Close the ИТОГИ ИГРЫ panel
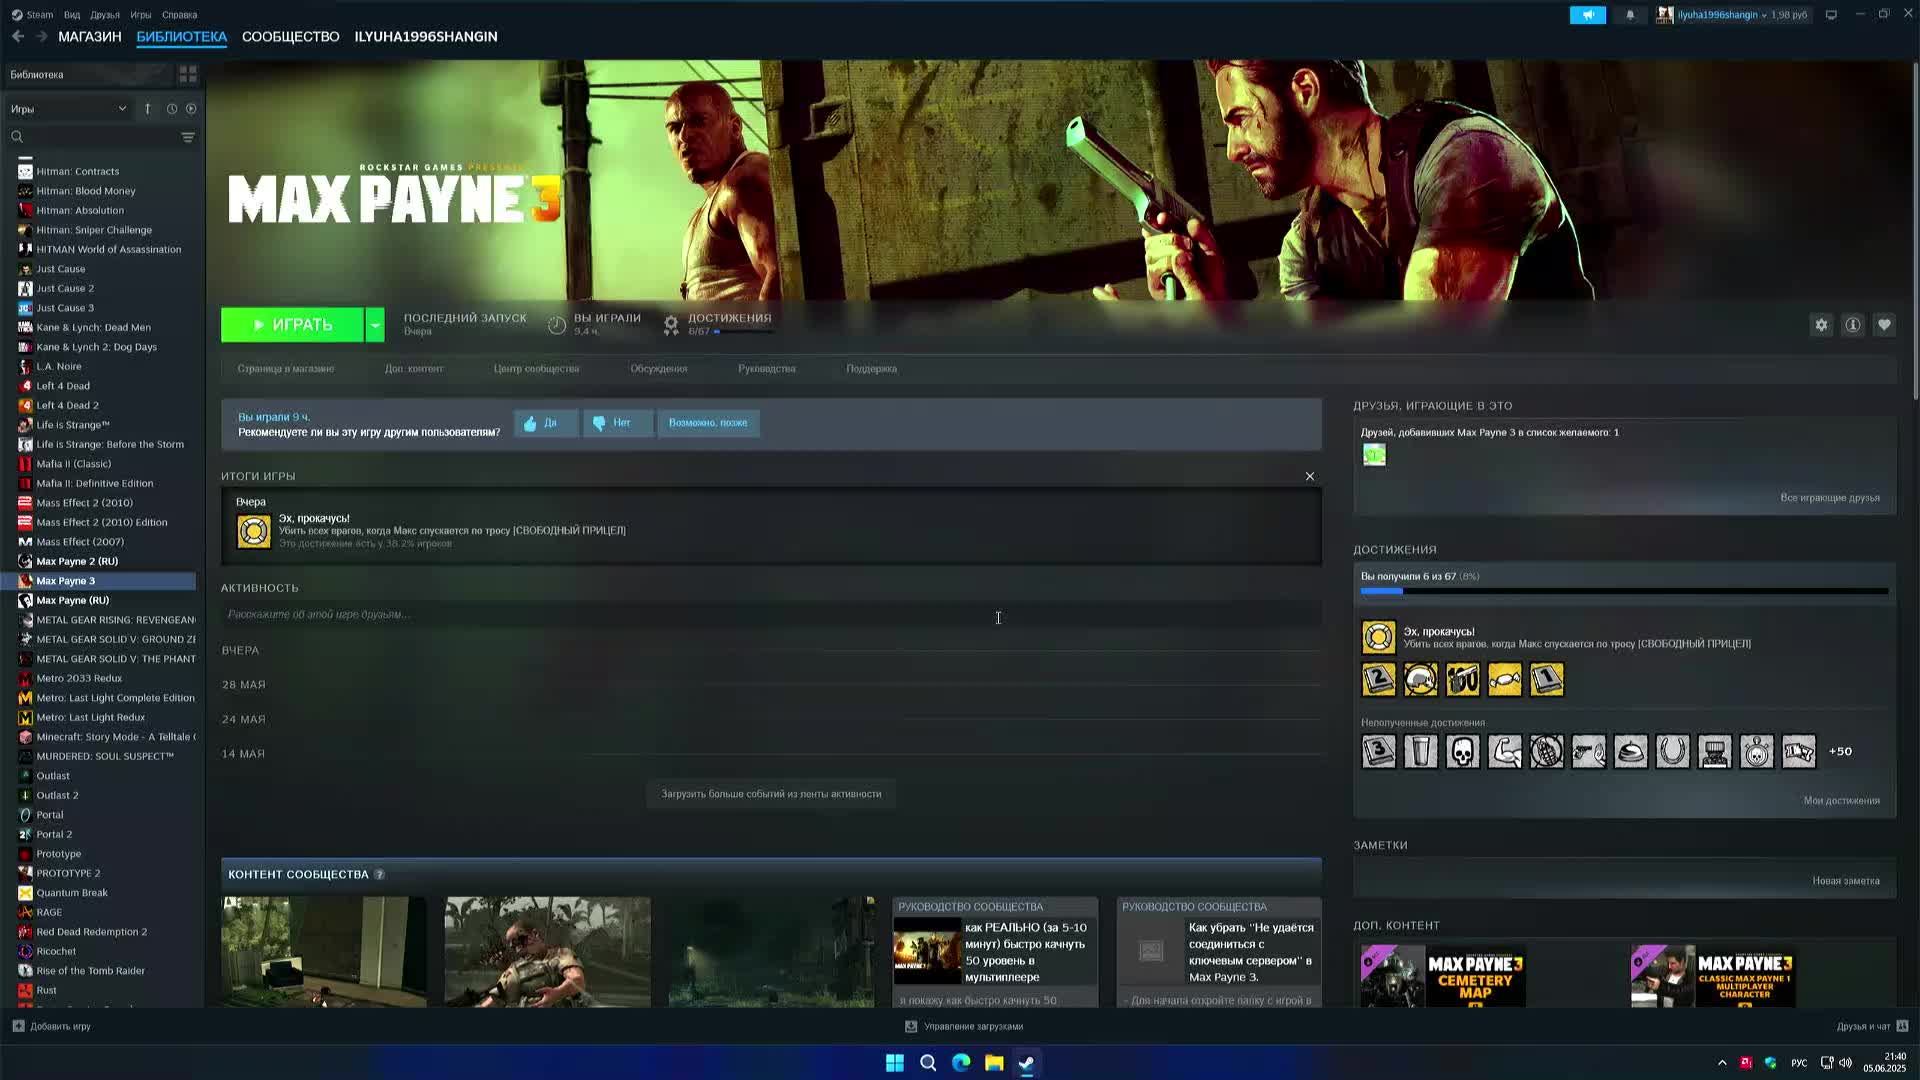Viewport: 1920px width, 1080px height. coord(1310,477)
